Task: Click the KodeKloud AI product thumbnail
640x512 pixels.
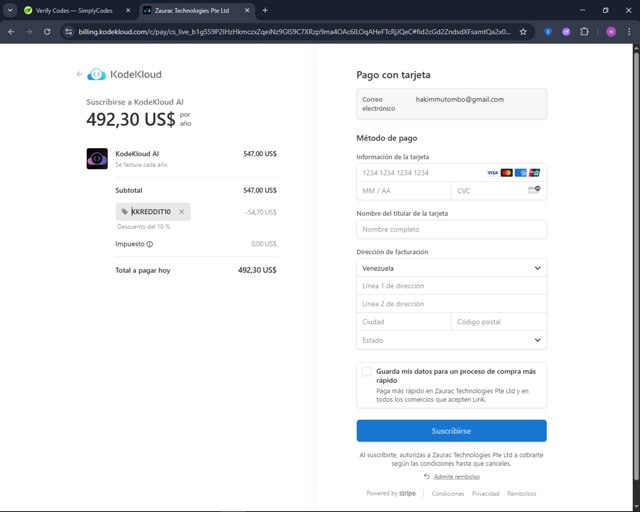Action: pyautogui.click(x=97, y=158)
